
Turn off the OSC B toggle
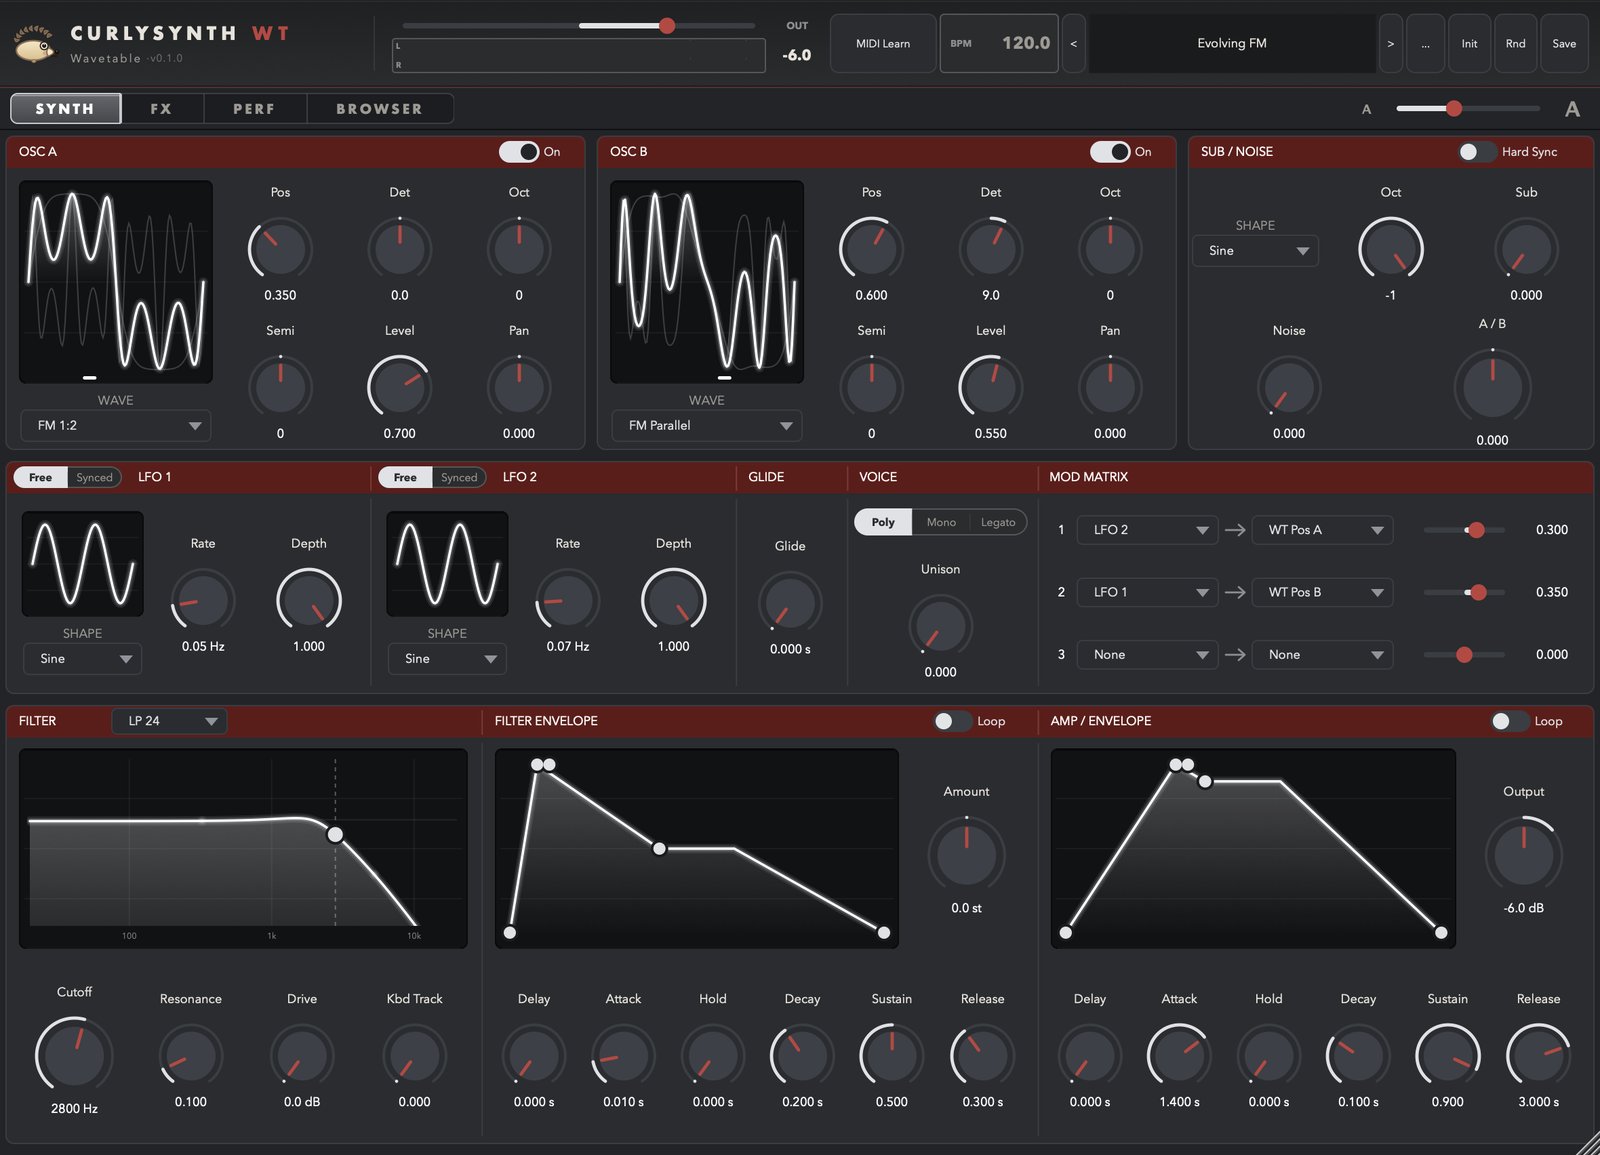[1110, 152]
